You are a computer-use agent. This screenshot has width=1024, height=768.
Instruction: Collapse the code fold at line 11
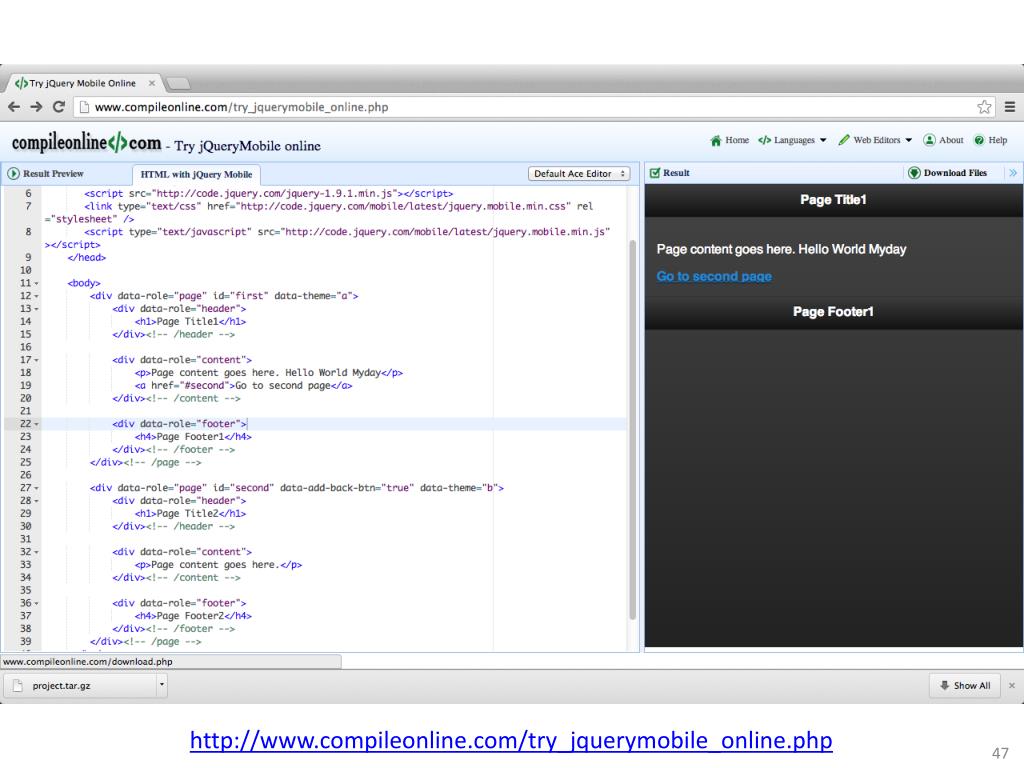pos(37,283)
